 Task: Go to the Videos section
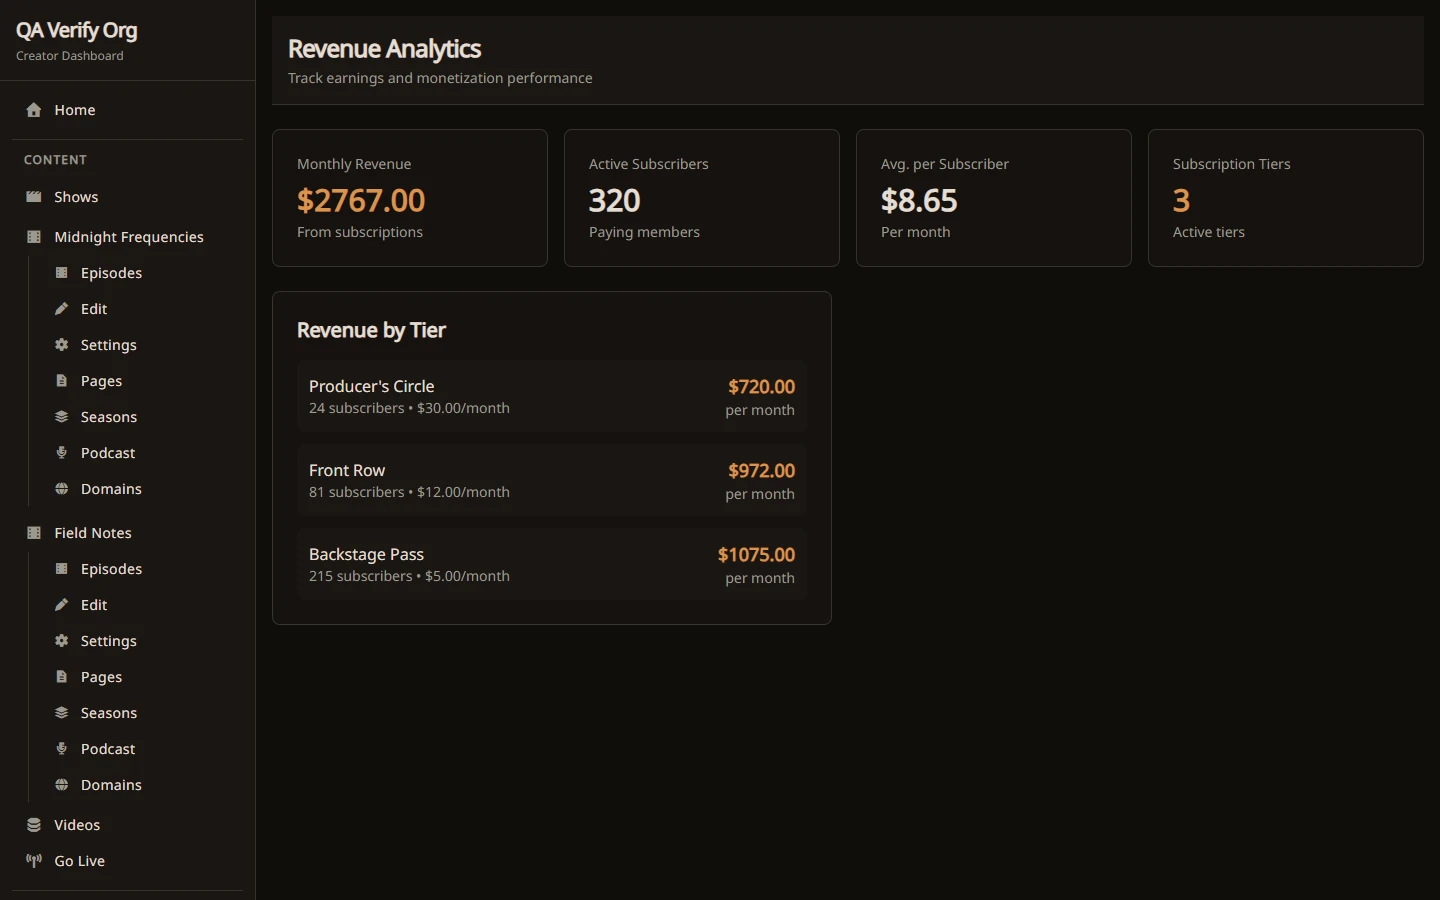[127, 825]
